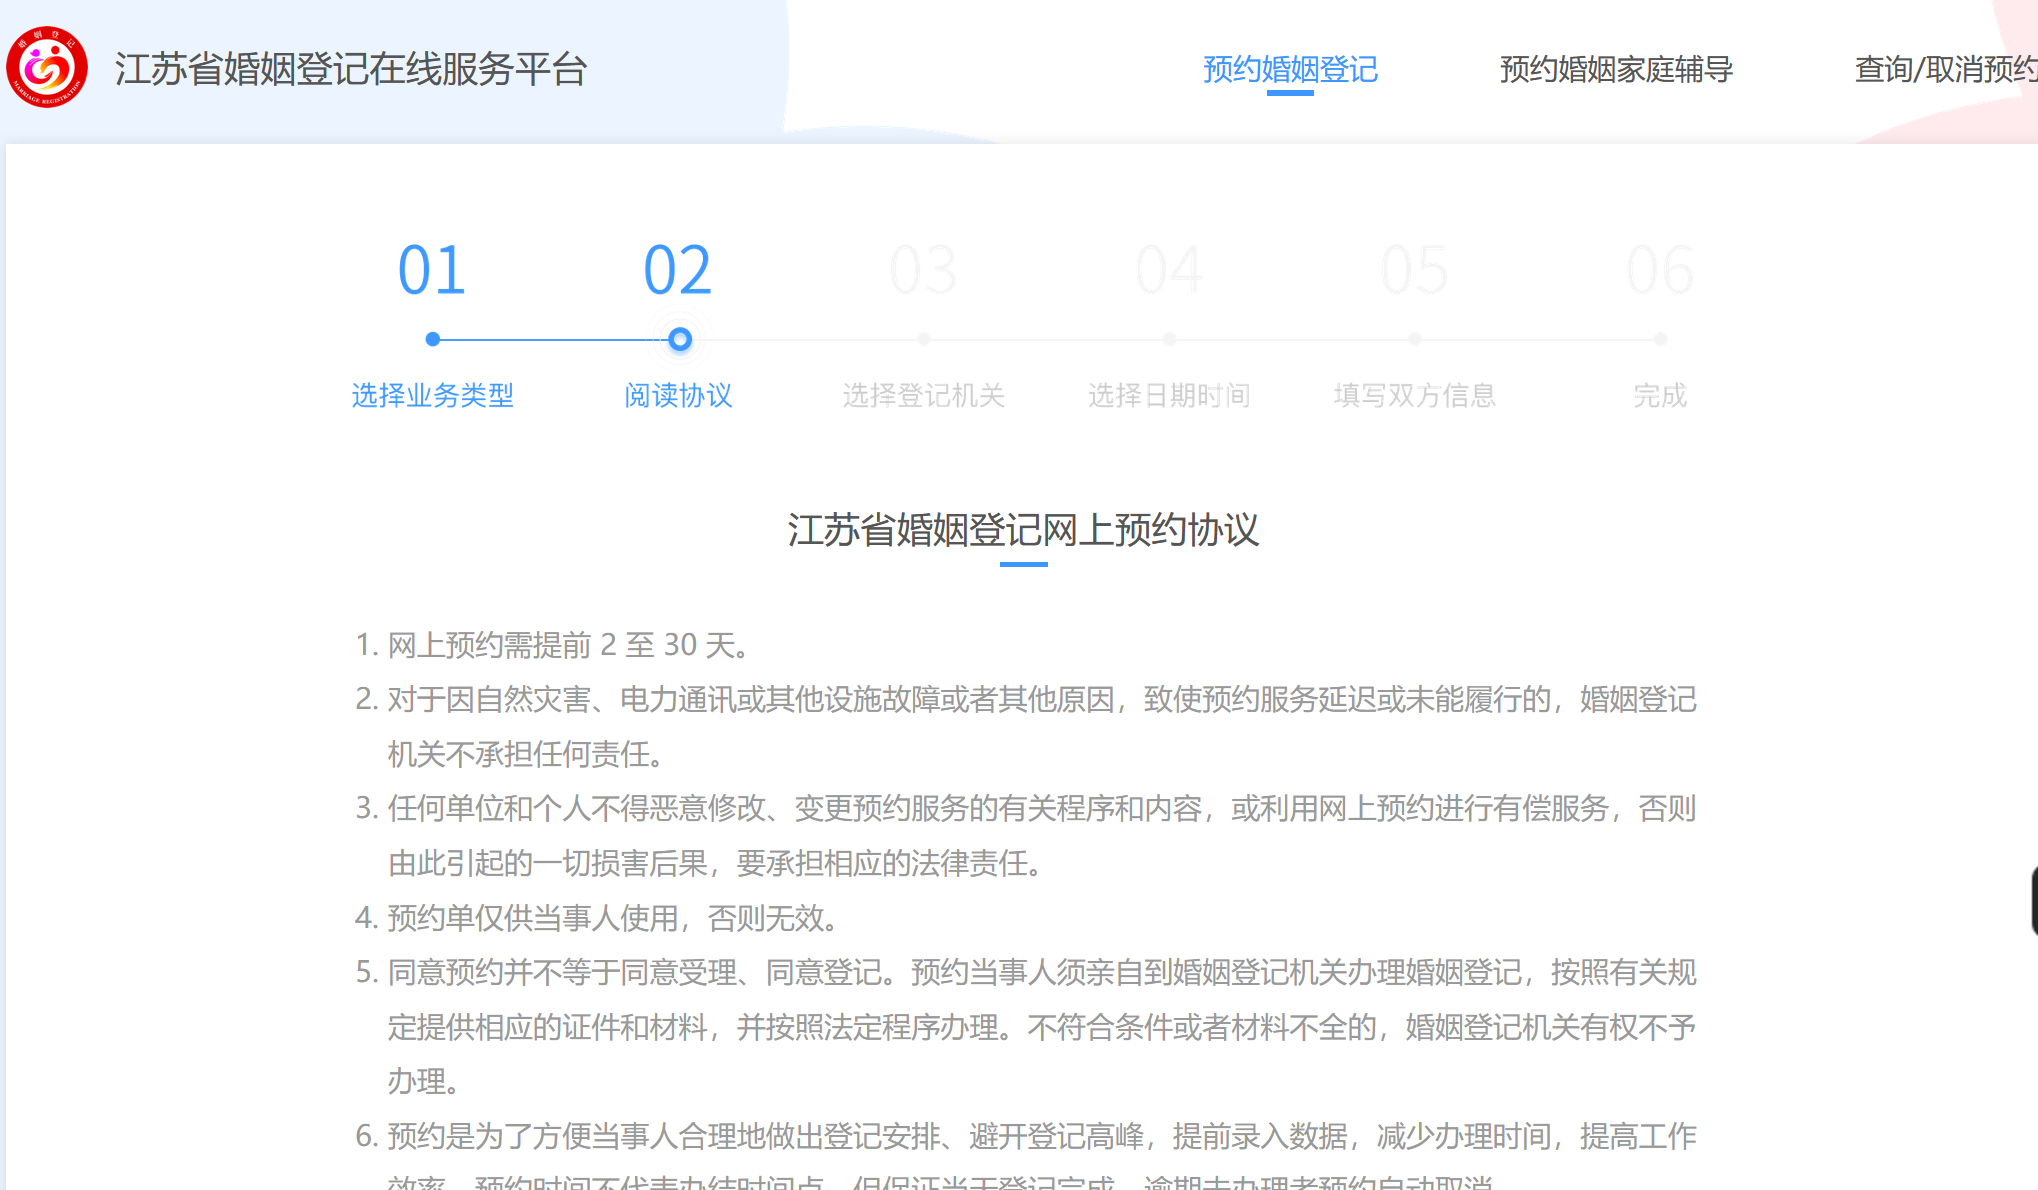Click the 填写双方信息 step label
This screenshot has height=1190, width=2038.
point(1414,395)
